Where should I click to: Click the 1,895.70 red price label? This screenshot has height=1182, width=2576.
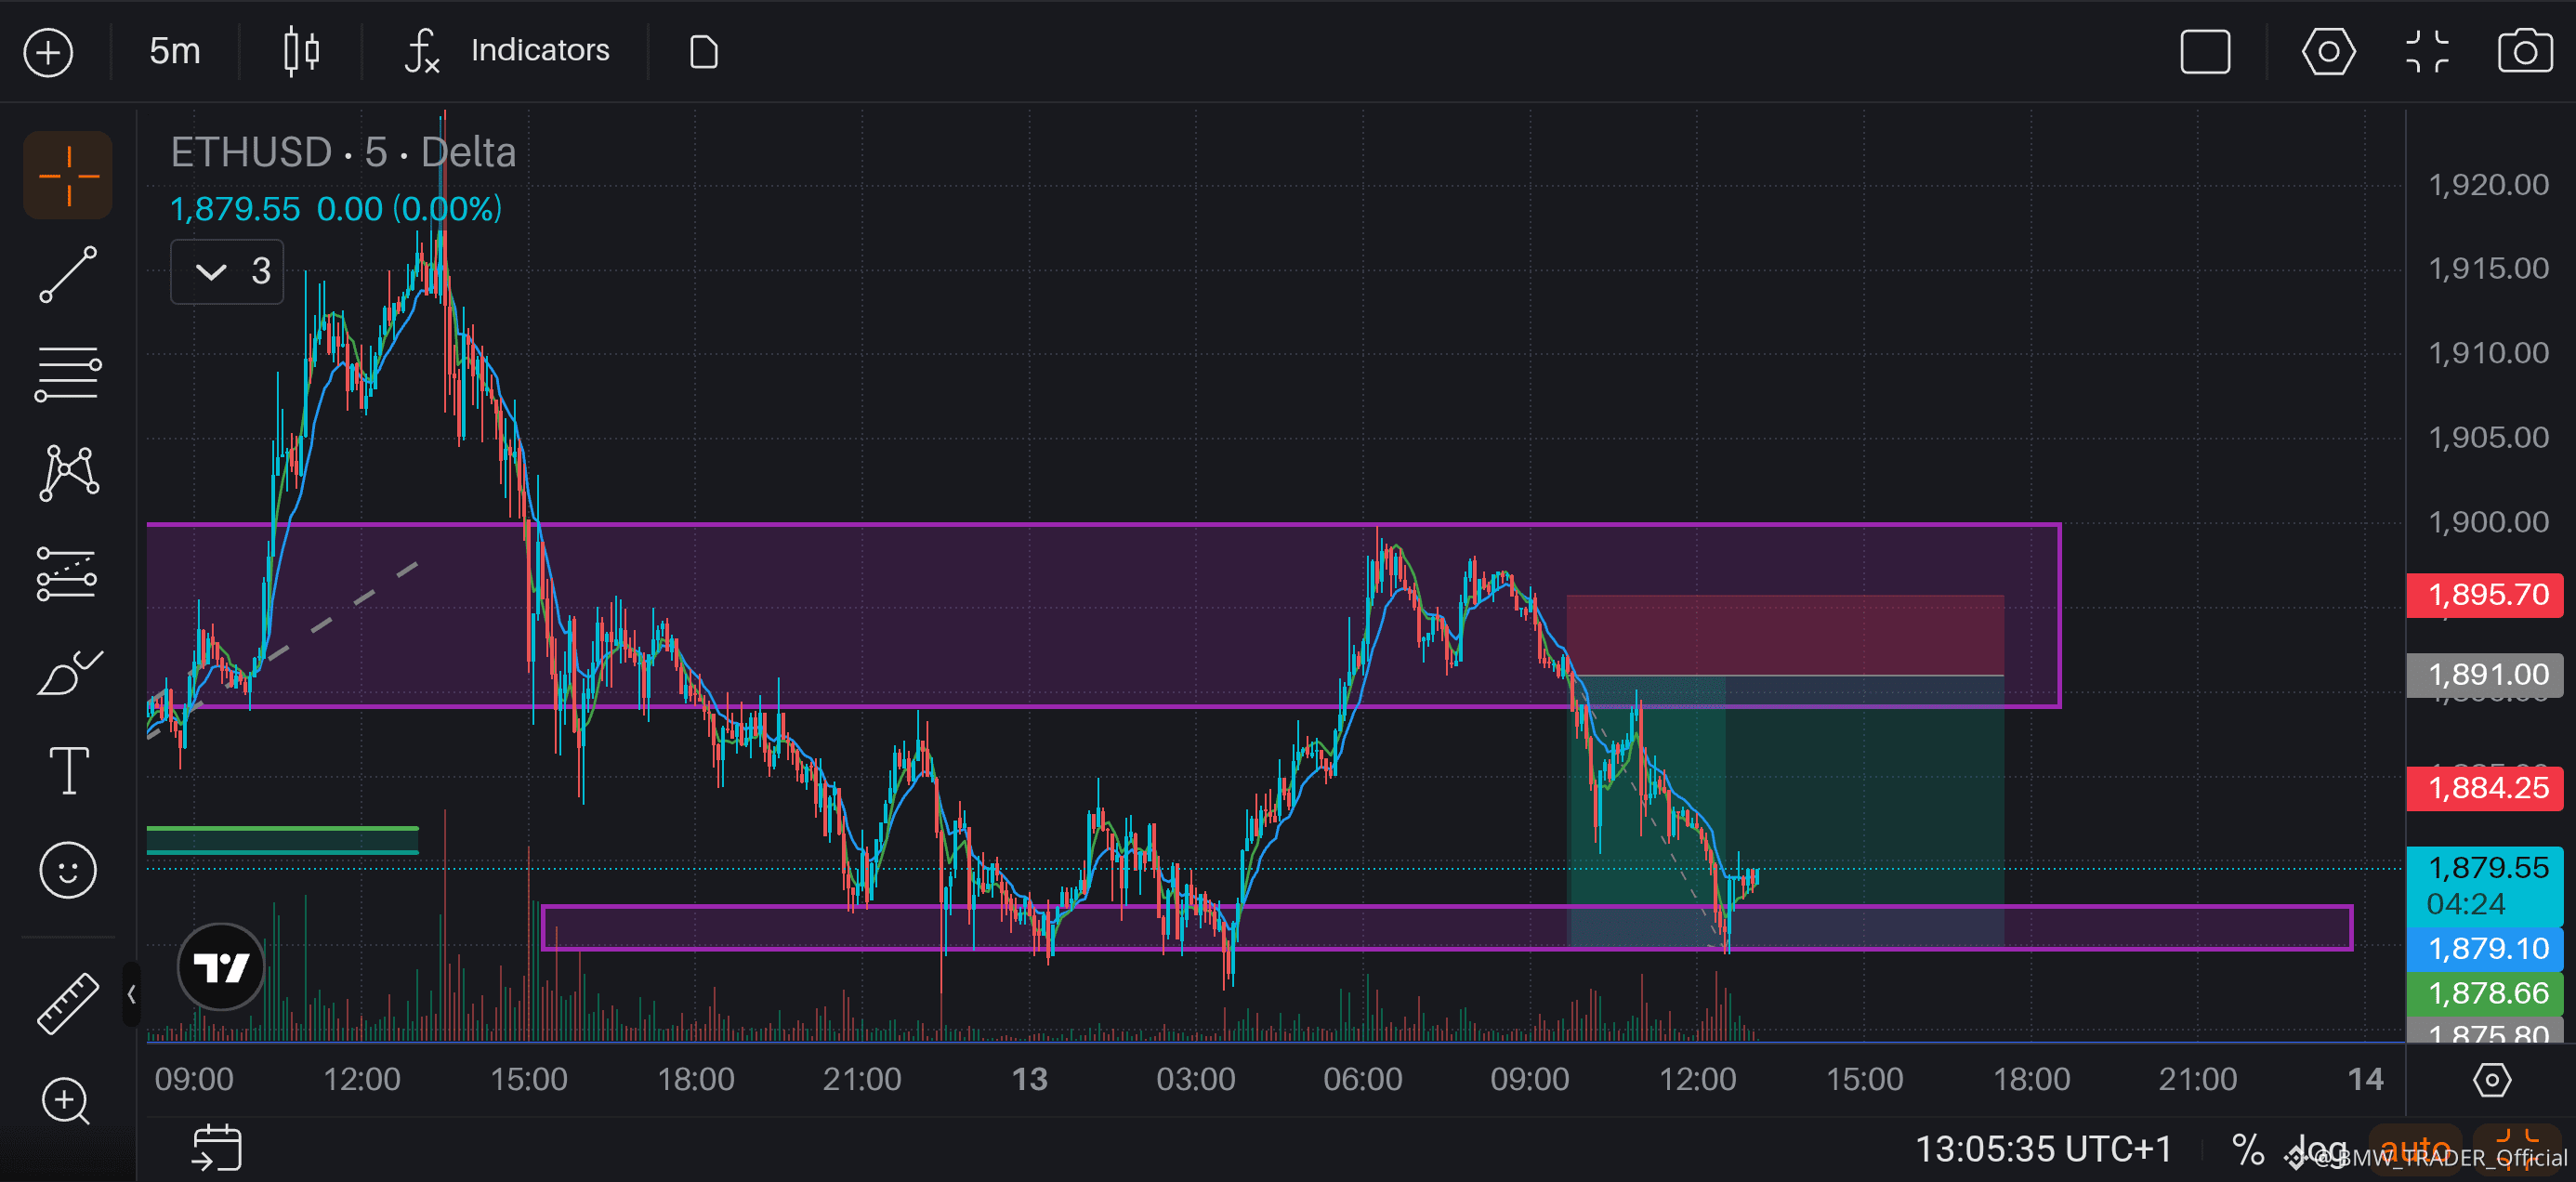[x=2486, y=595]
